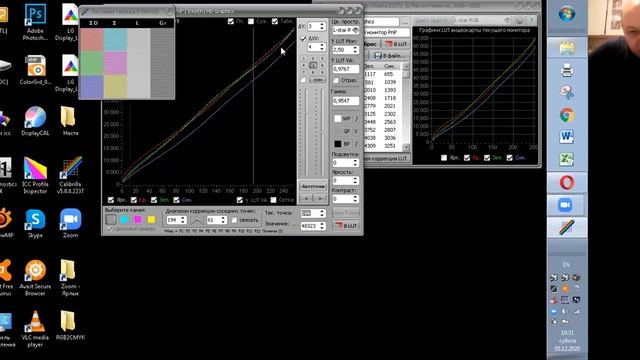Launch Calibrilla v5.0.0.2237 desktop shortcut

click(x=71, y=175)
